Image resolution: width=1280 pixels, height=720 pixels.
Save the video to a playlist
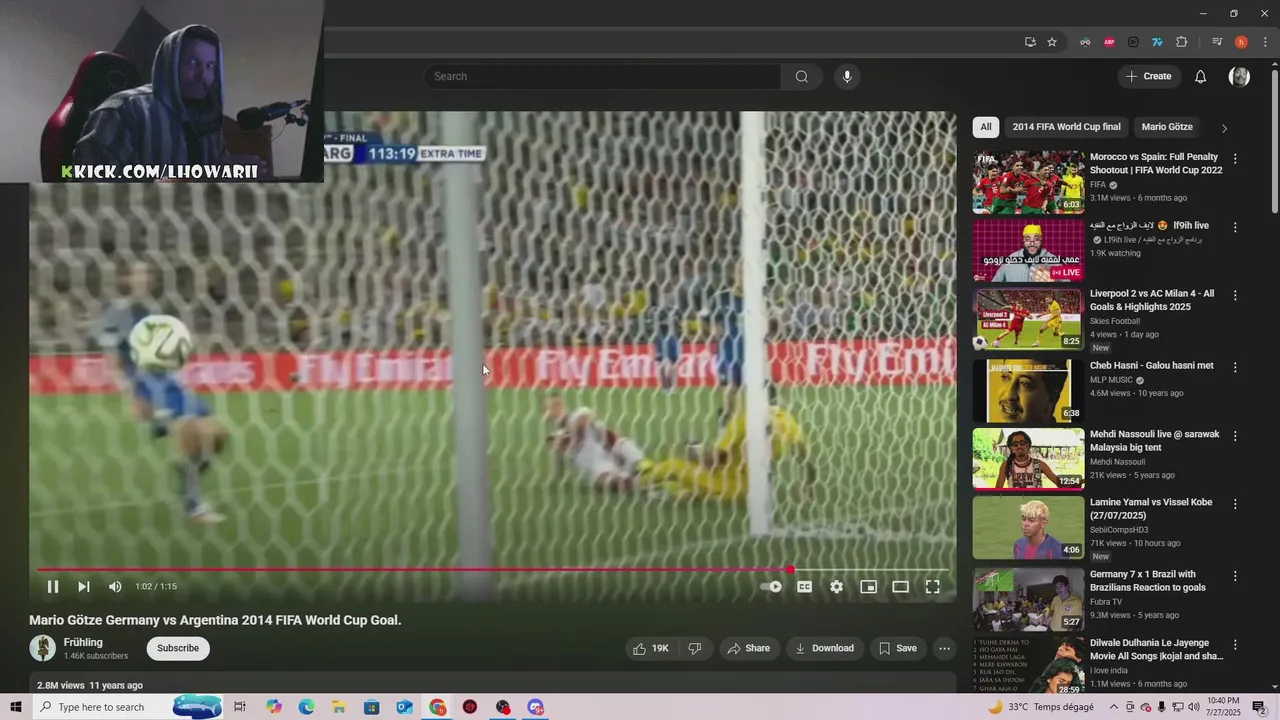click(x=898, y=648)
